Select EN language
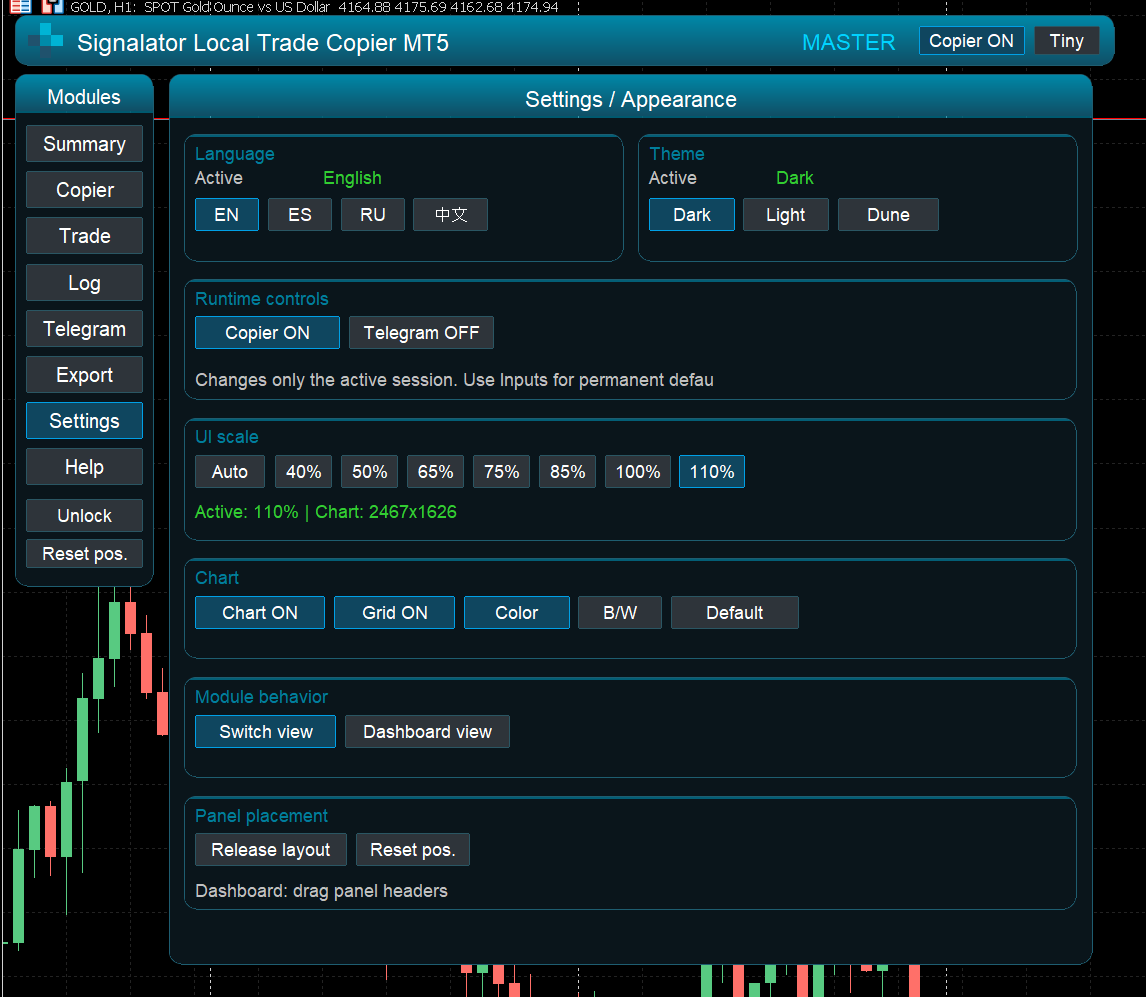Screen dimensions: 1146x997 (x=227, y=215)
